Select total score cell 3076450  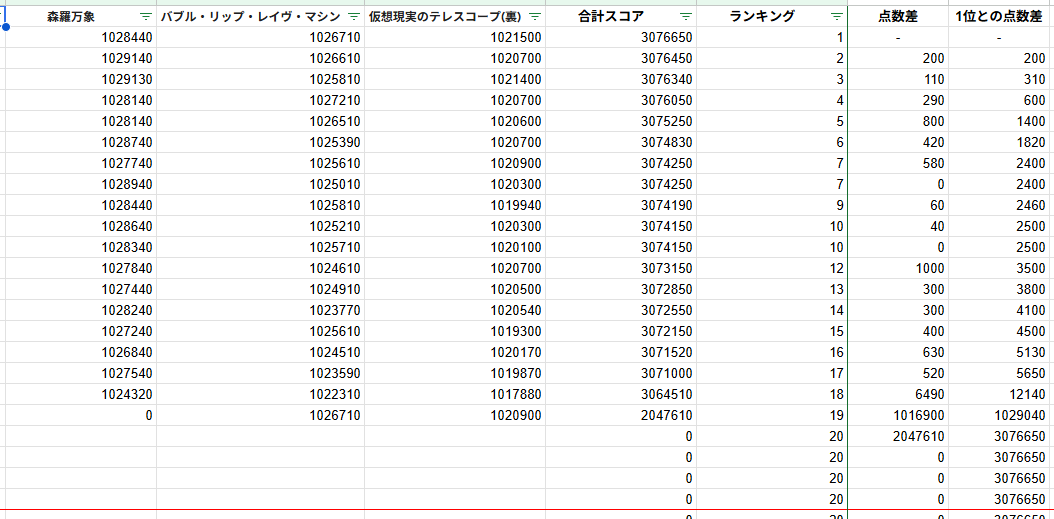[x=621, y=58]
